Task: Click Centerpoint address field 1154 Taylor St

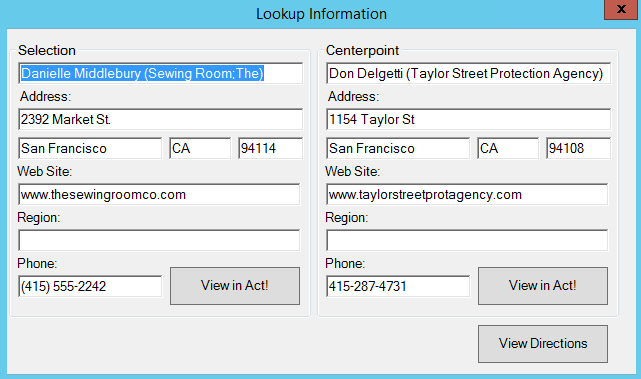Action: [468, 119]
